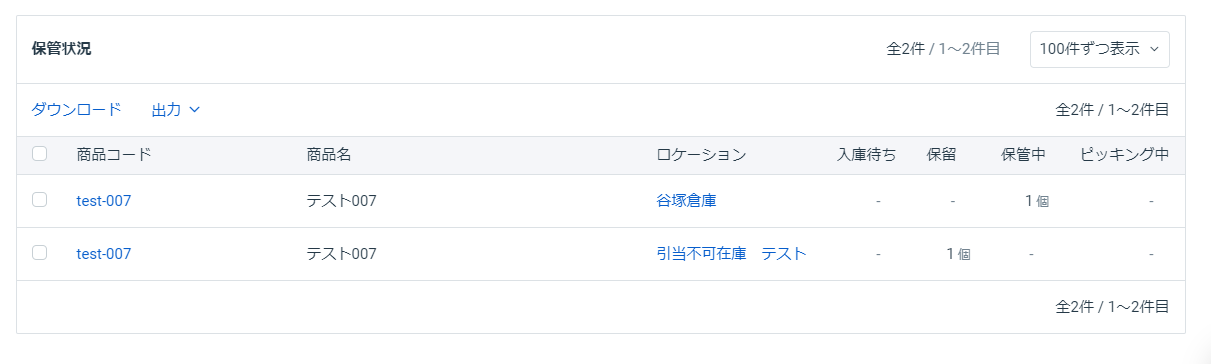Expand the 出力 dropdown menu
The width and height of the screenshot is (1211, 364).
pyautogui.click(x=176, y=109)
